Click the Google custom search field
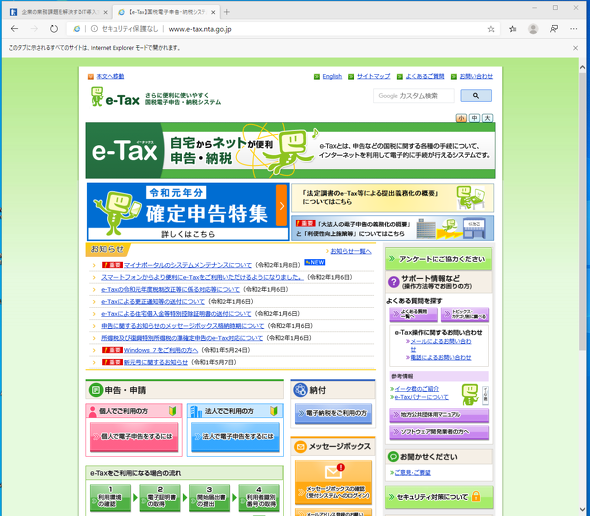Image resolution: width=590 pixels, height=516 pixels. pyautogui.click(x=414, y=96)
